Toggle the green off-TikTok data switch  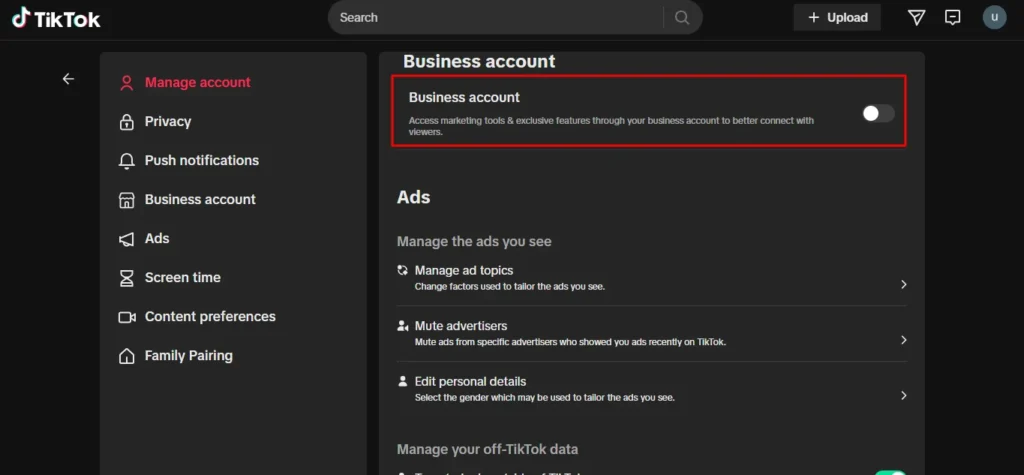tap(890, 472)
